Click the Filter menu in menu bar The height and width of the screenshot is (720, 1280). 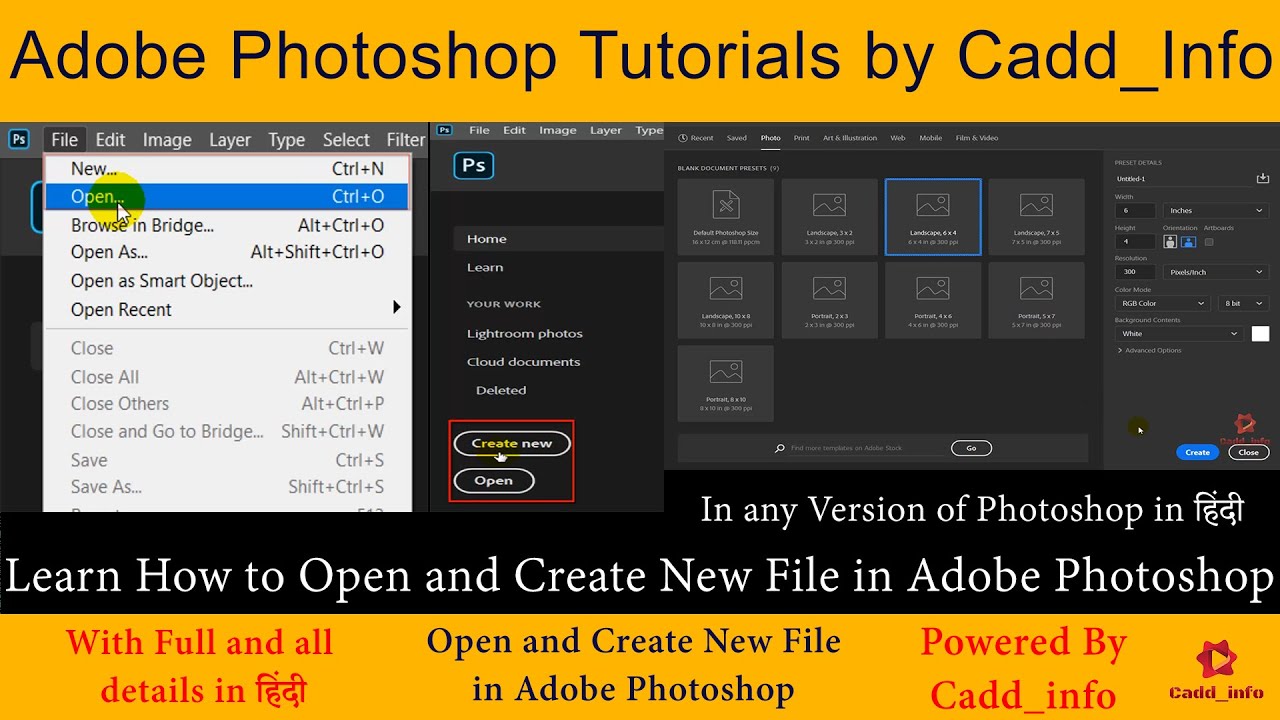[x=405, y=139]
